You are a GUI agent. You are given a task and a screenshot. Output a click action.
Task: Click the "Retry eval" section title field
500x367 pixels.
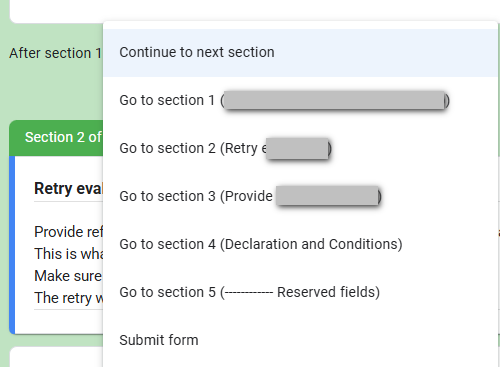(68, 189)
